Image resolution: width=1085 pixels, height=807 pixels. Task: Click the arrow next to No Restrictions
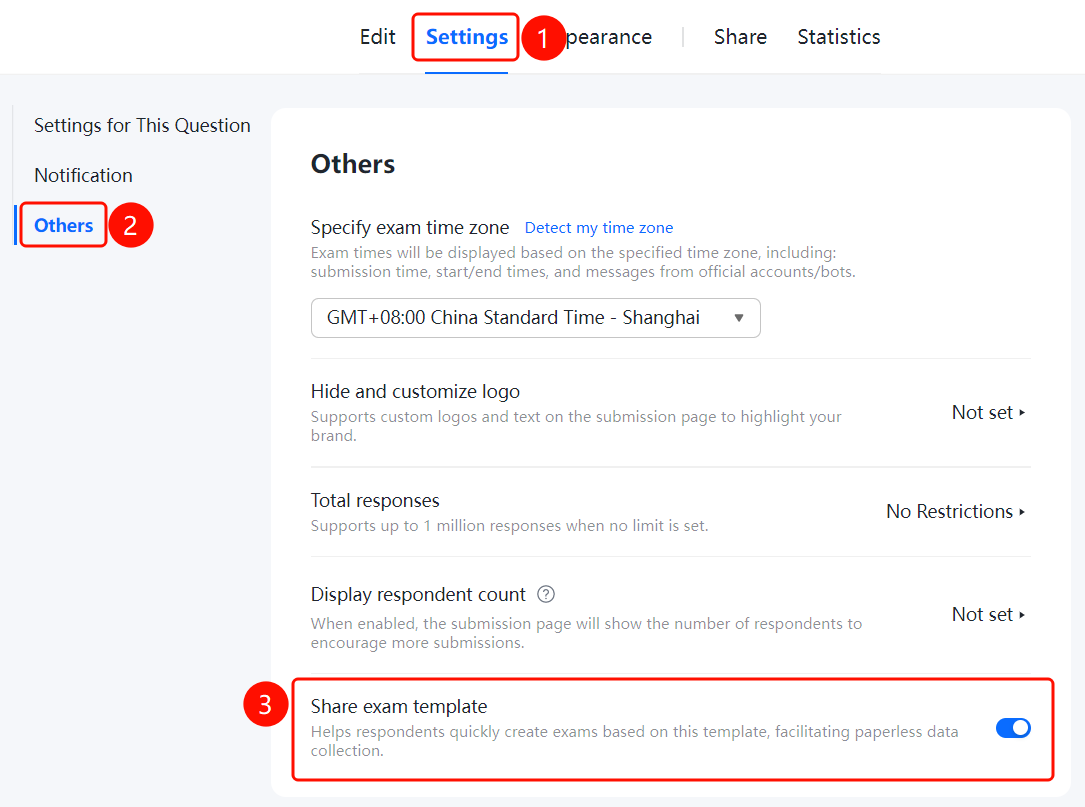1022,512
